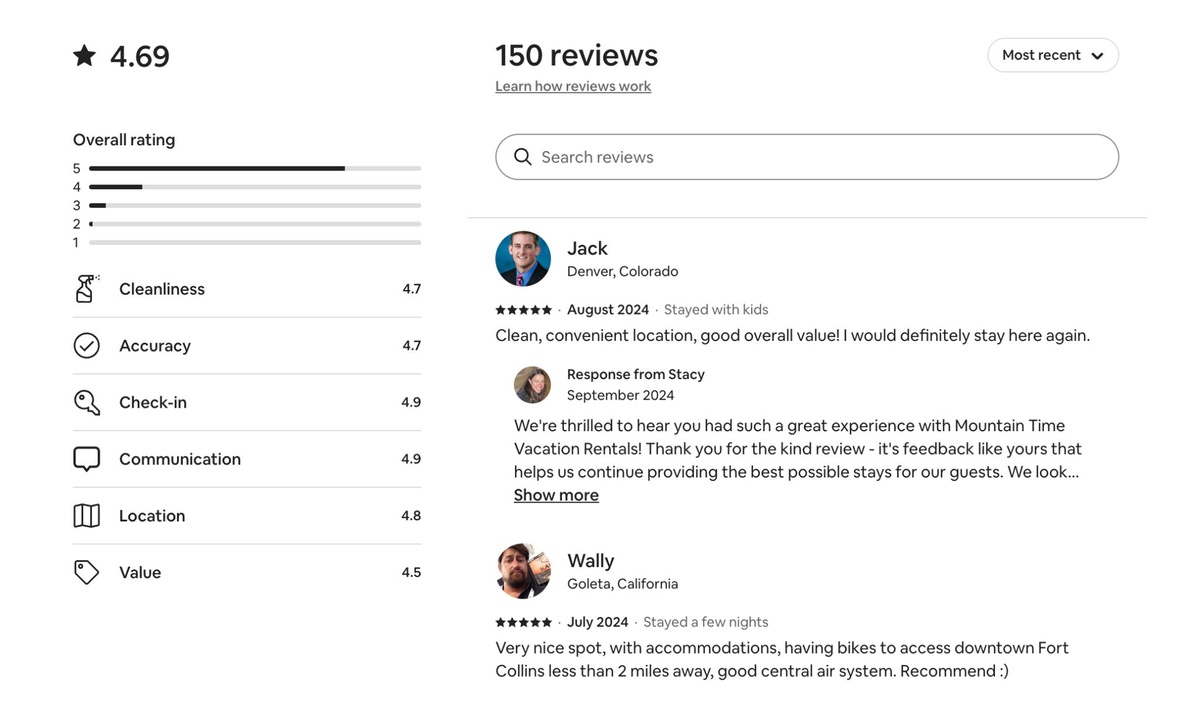Click the 5-star rating bar
The width and height of the screenshot is (1200, 720).
click(254, 168)
